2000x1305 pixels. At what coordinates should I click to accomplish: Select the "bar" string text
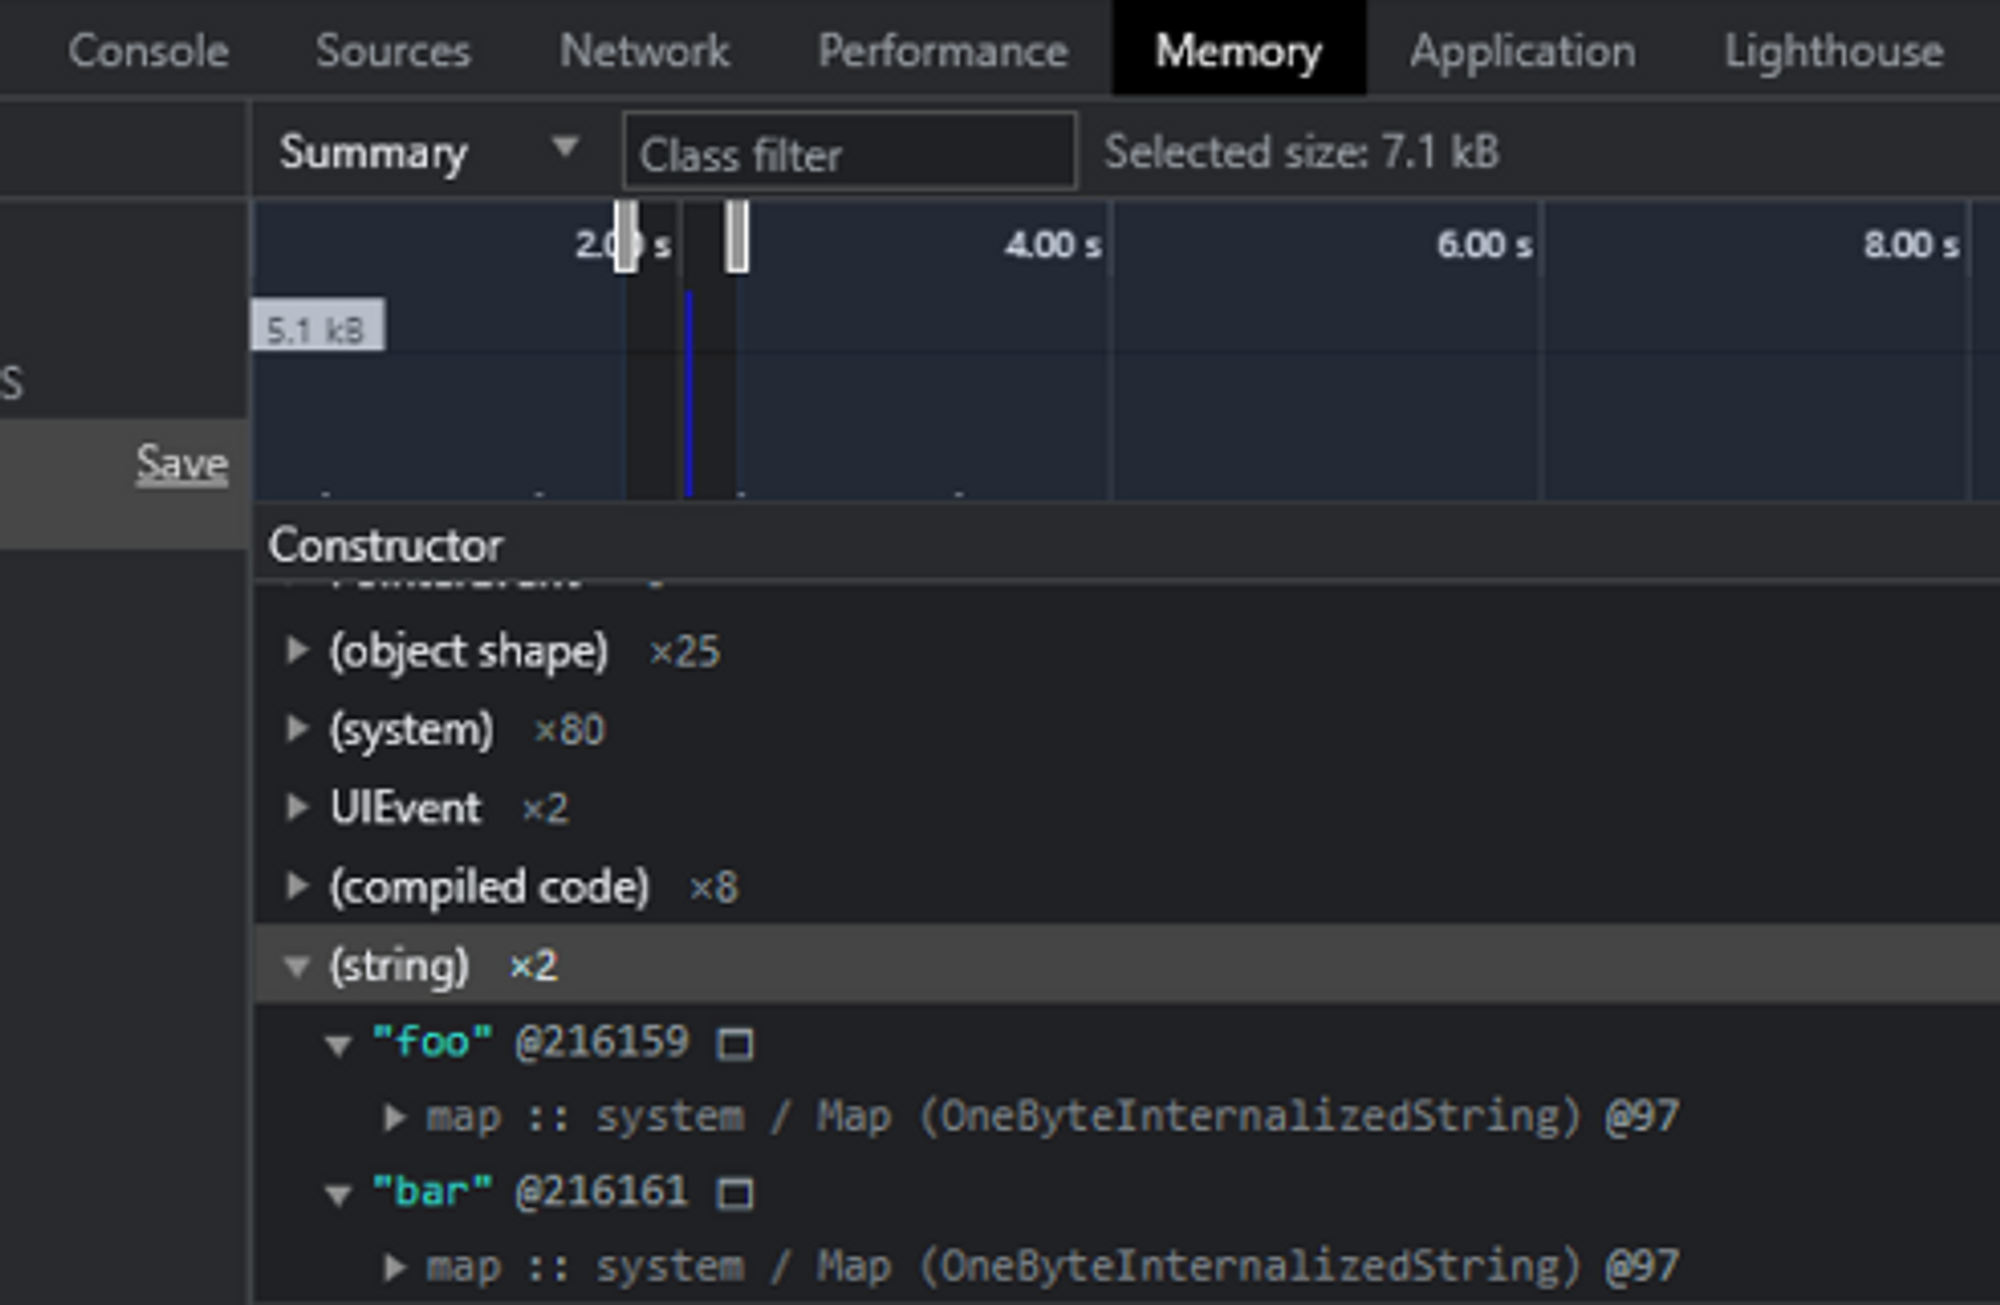[x=432, y=1190]
